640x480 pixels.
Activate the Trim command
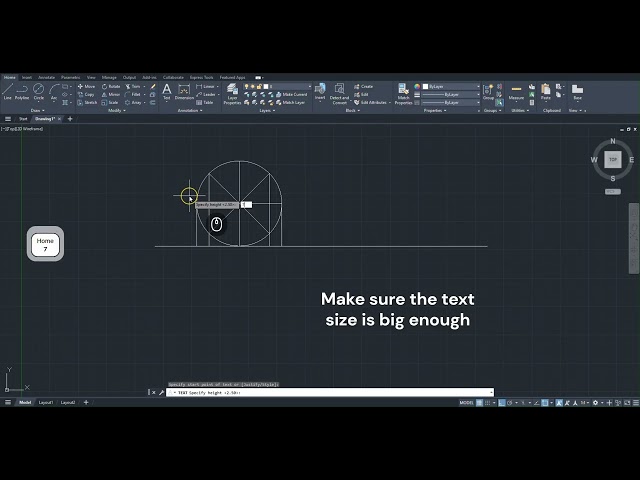(133, 87)
